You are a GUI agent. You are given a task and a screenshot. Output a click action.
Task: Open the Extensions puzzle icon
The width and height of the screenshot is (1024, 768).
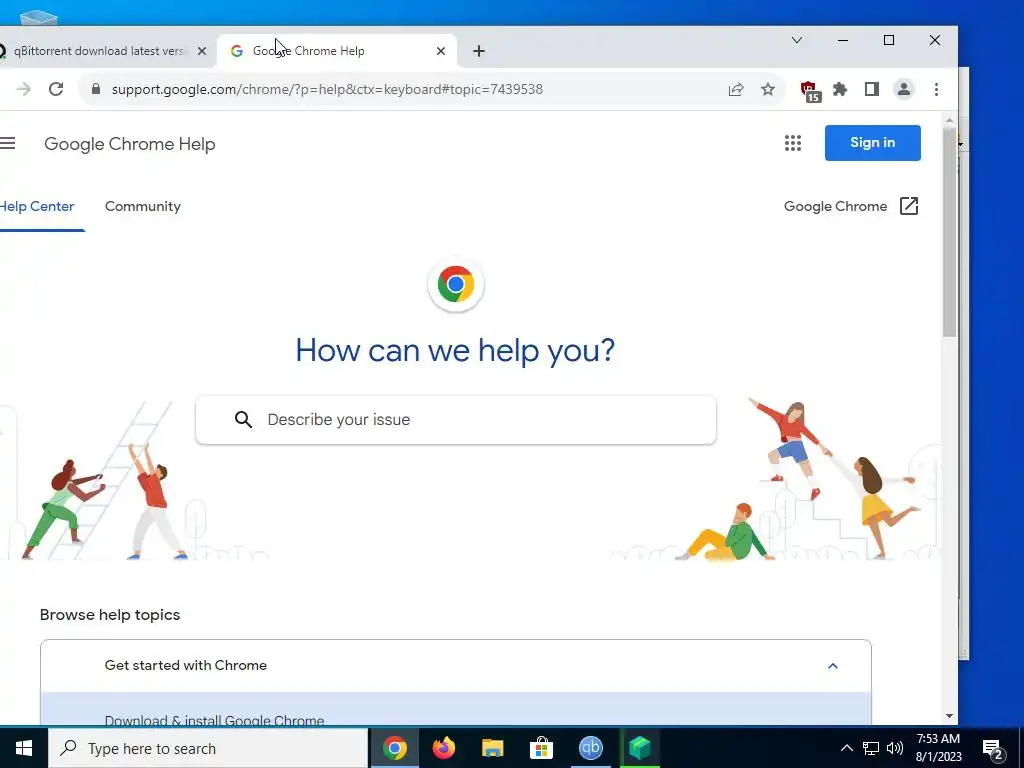(x=840, y=89)
